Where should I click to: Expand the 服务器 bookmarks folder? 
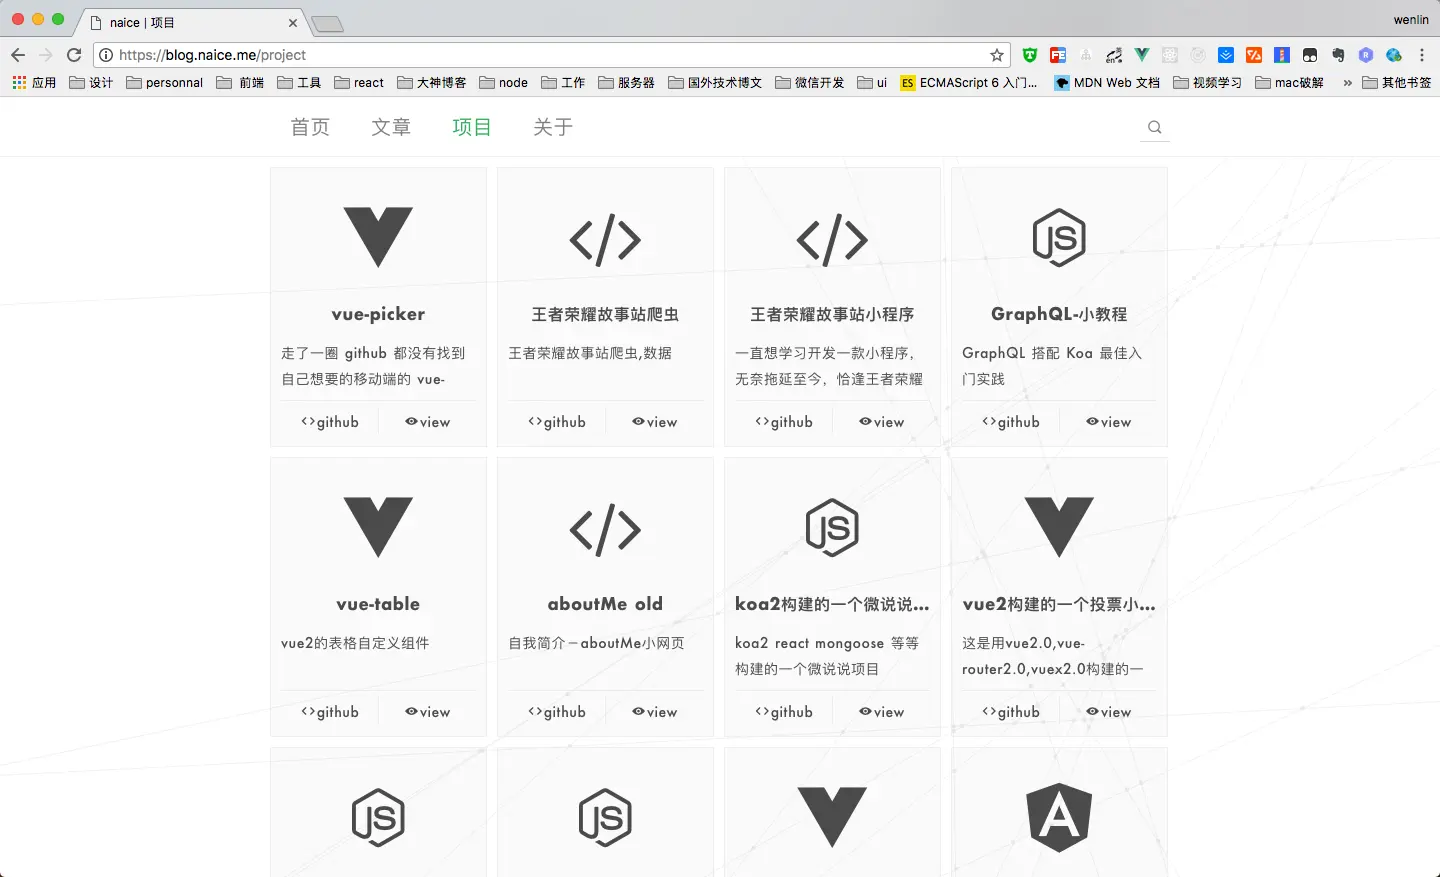627,83
